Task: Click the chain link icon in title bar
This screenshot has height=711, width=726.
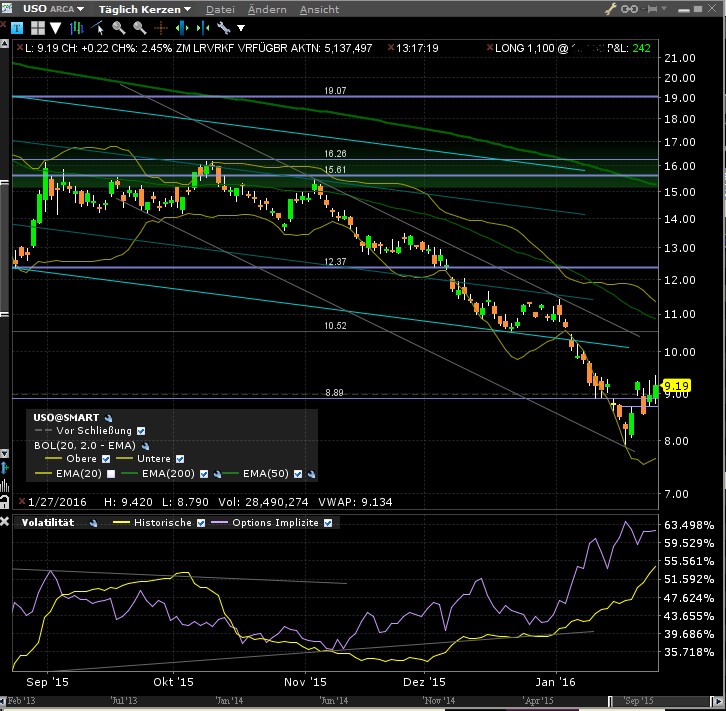Action: coord(629,8)
